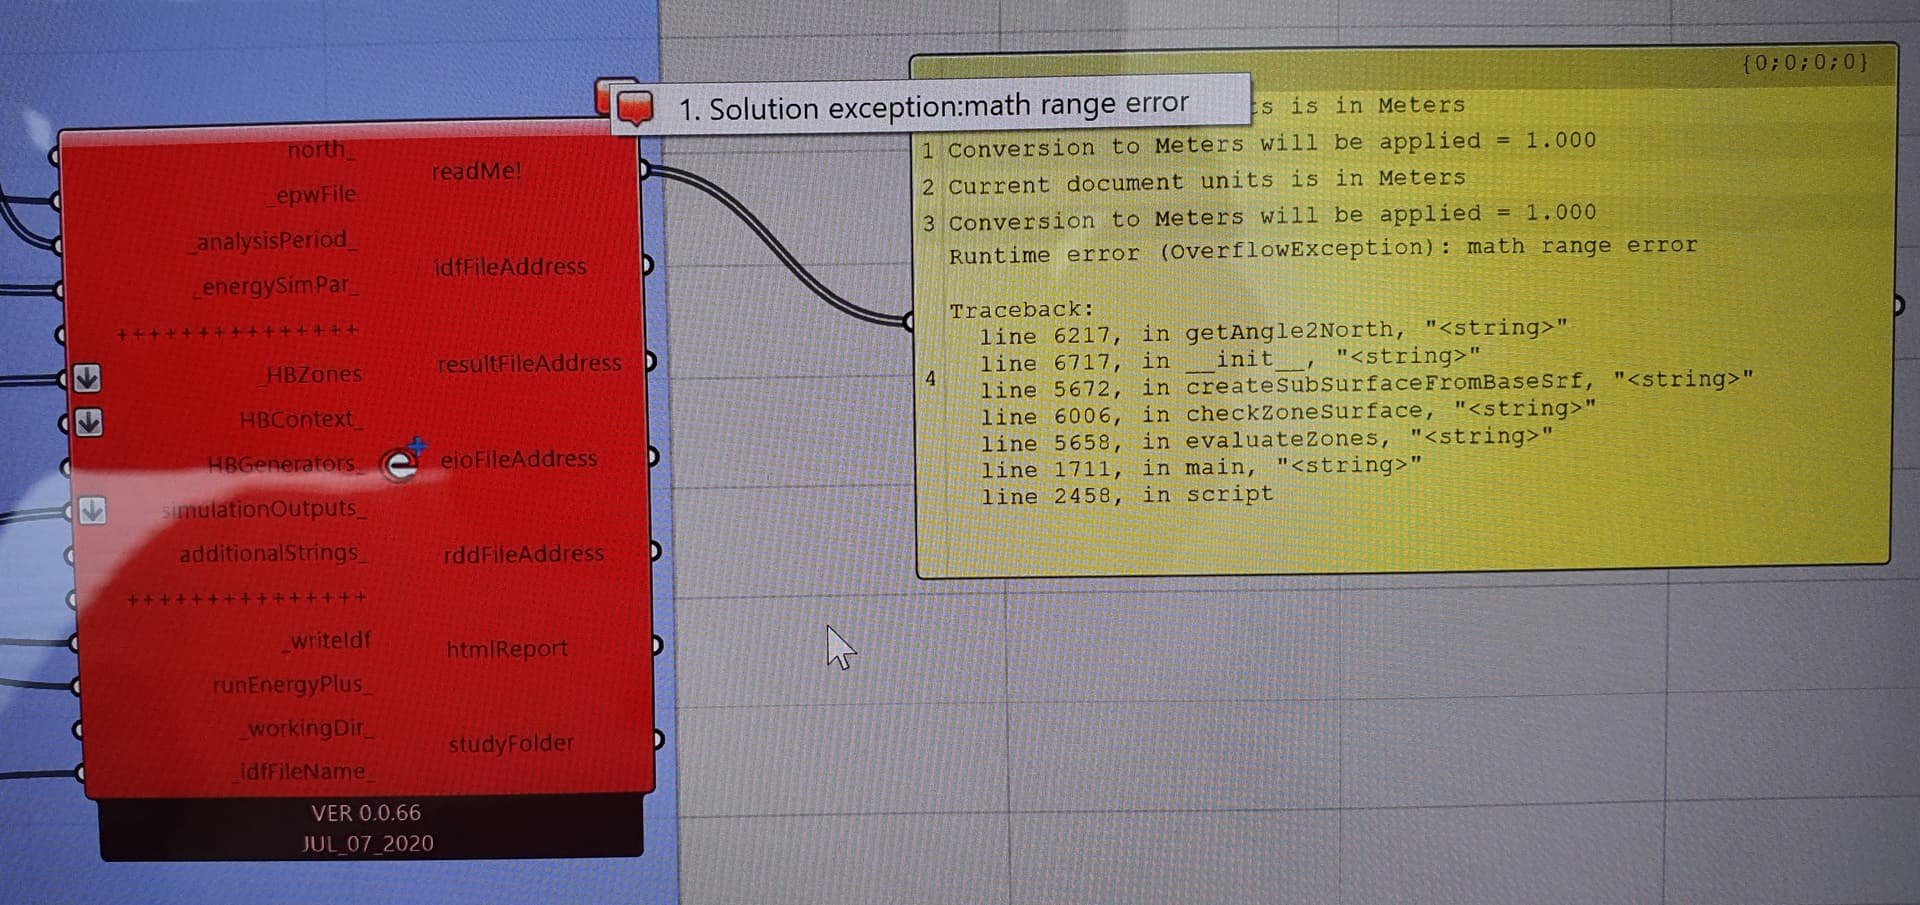Select the htmlReport output label
Screen dimensions: 1920x905
[x=508, y=647]
